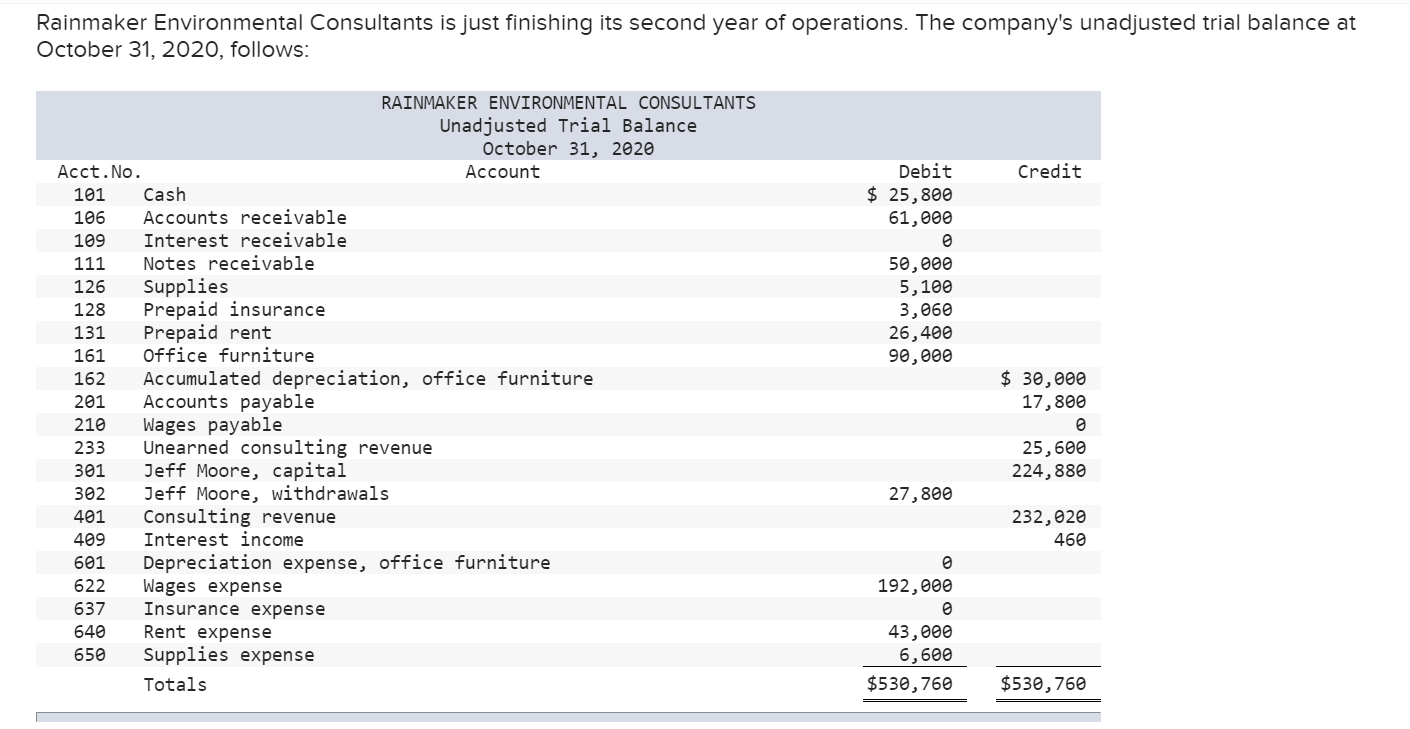
Task: Click 'Insurance expense' account name
Action: (234, 608)
